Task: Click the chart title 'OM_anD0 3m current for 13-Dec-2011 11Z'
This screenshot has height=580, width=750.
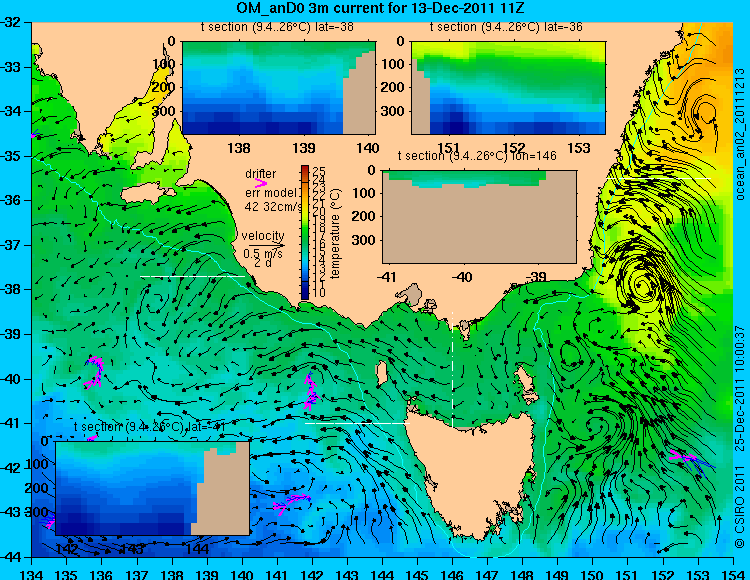Action: click(x=380, y=8)
